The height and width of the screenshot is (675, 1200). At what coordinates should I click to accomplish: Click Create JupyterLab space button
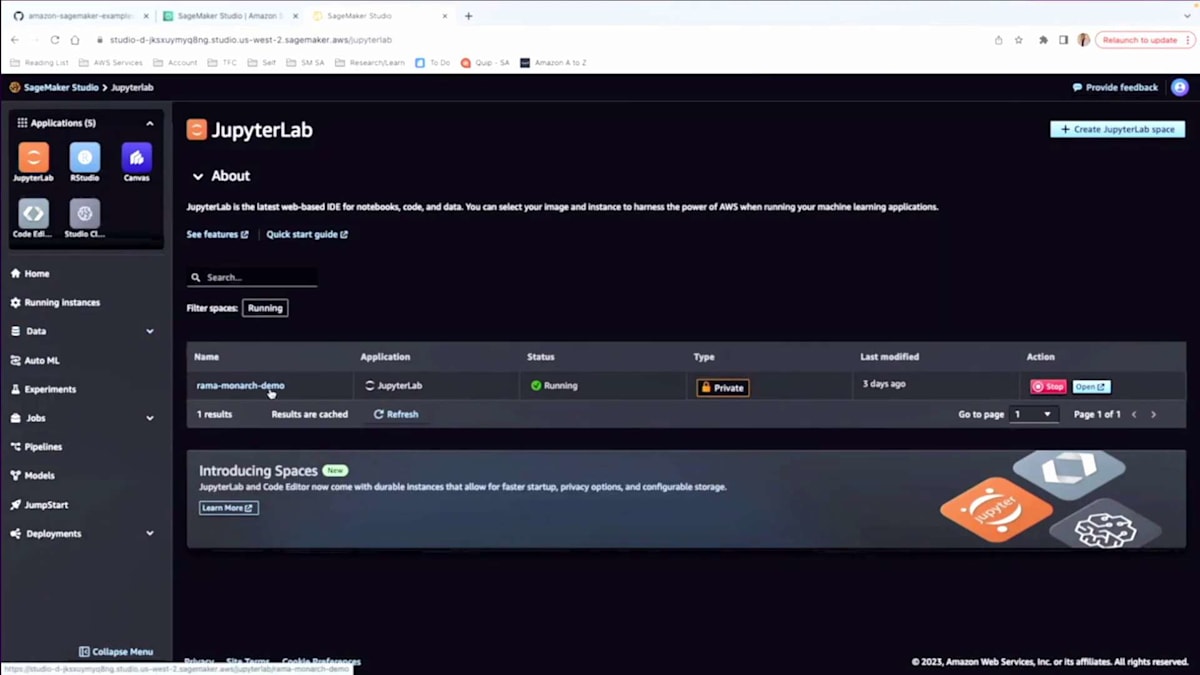point(1117,129)
